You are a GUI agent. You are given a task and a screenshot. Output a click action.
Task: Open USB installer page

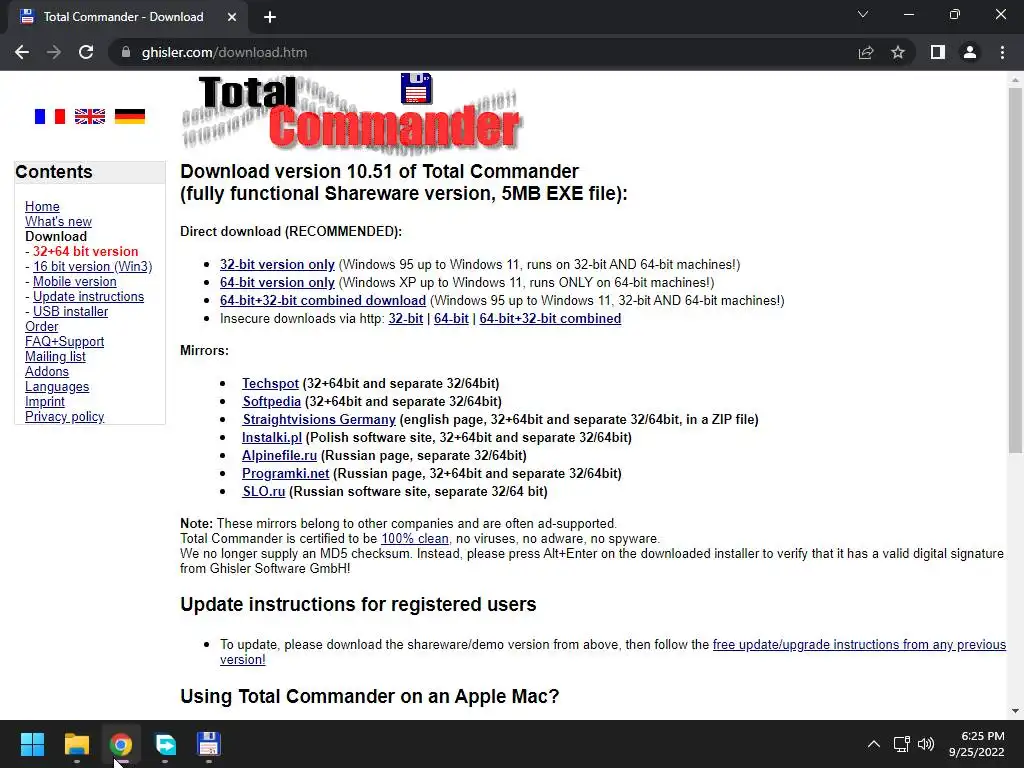tap(71, 312)
